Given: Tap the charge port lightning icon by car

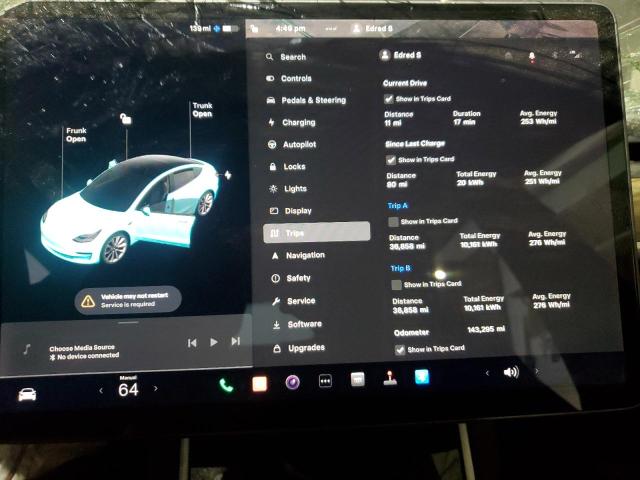Looking at the screenshot, I should click(228, 175).
